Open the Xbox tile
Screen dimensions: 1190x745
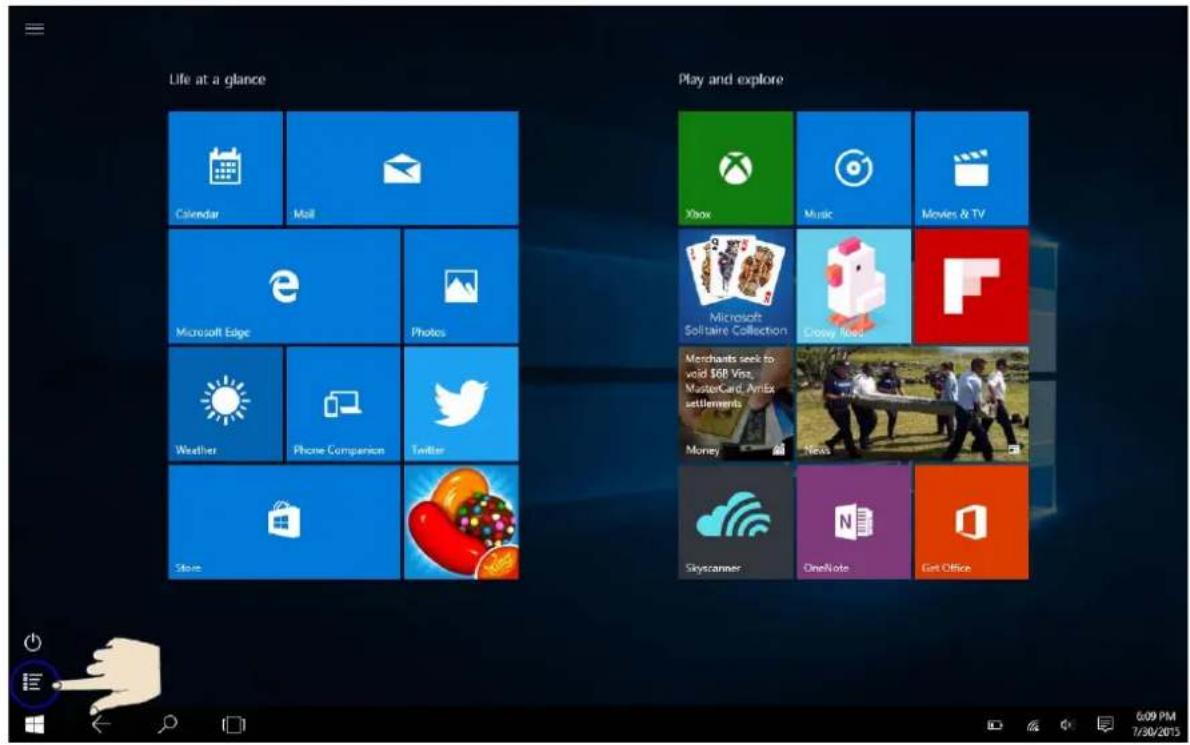[x=735, y=168]
